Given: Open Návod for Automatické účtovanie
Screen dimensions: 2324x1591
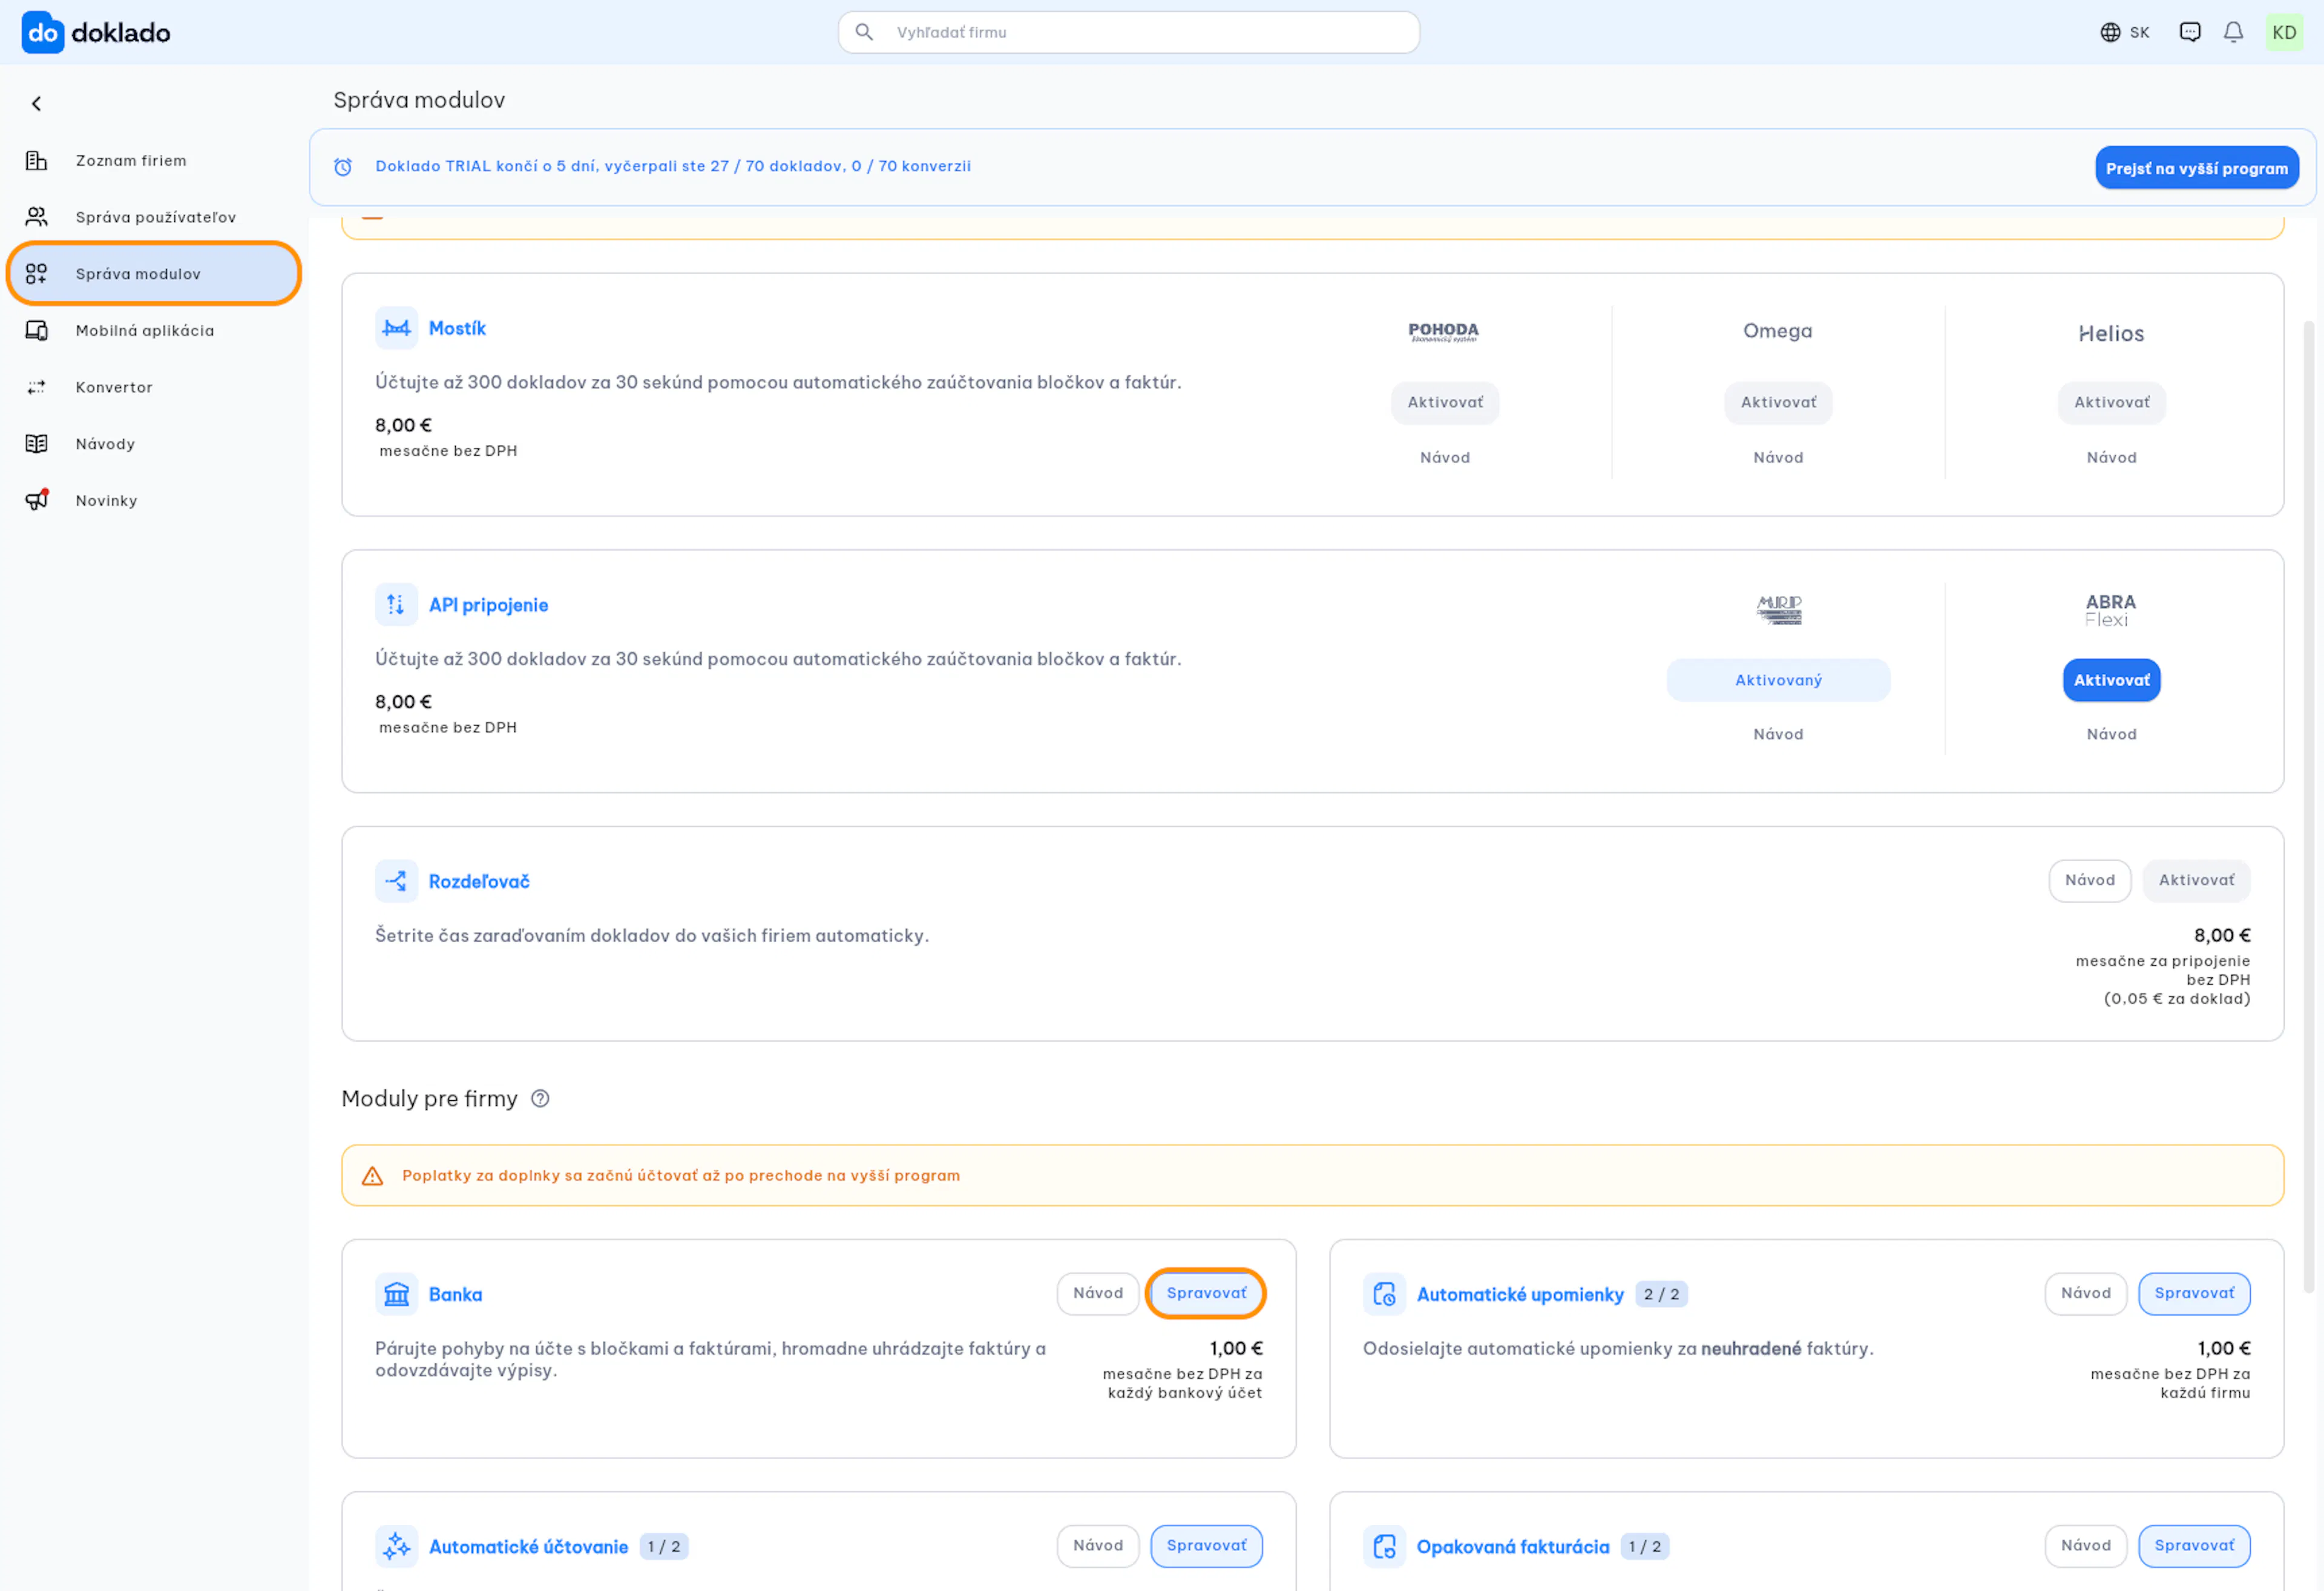Looking at the screenshot, I should 1097,1546.
